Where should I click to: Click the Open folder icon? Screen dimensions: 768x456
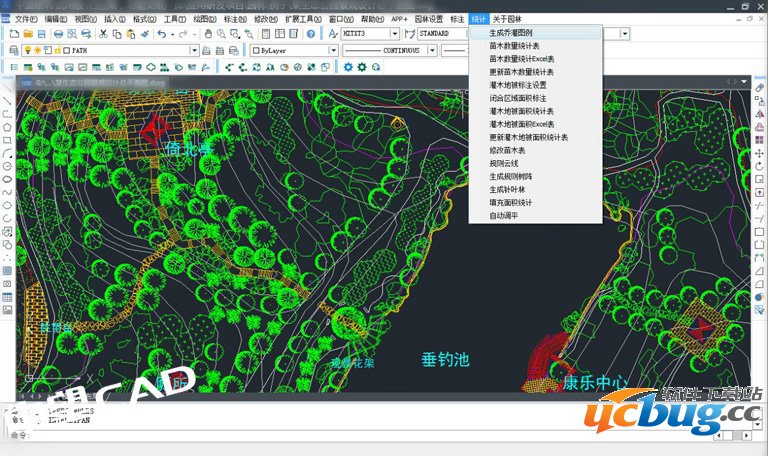27,34
